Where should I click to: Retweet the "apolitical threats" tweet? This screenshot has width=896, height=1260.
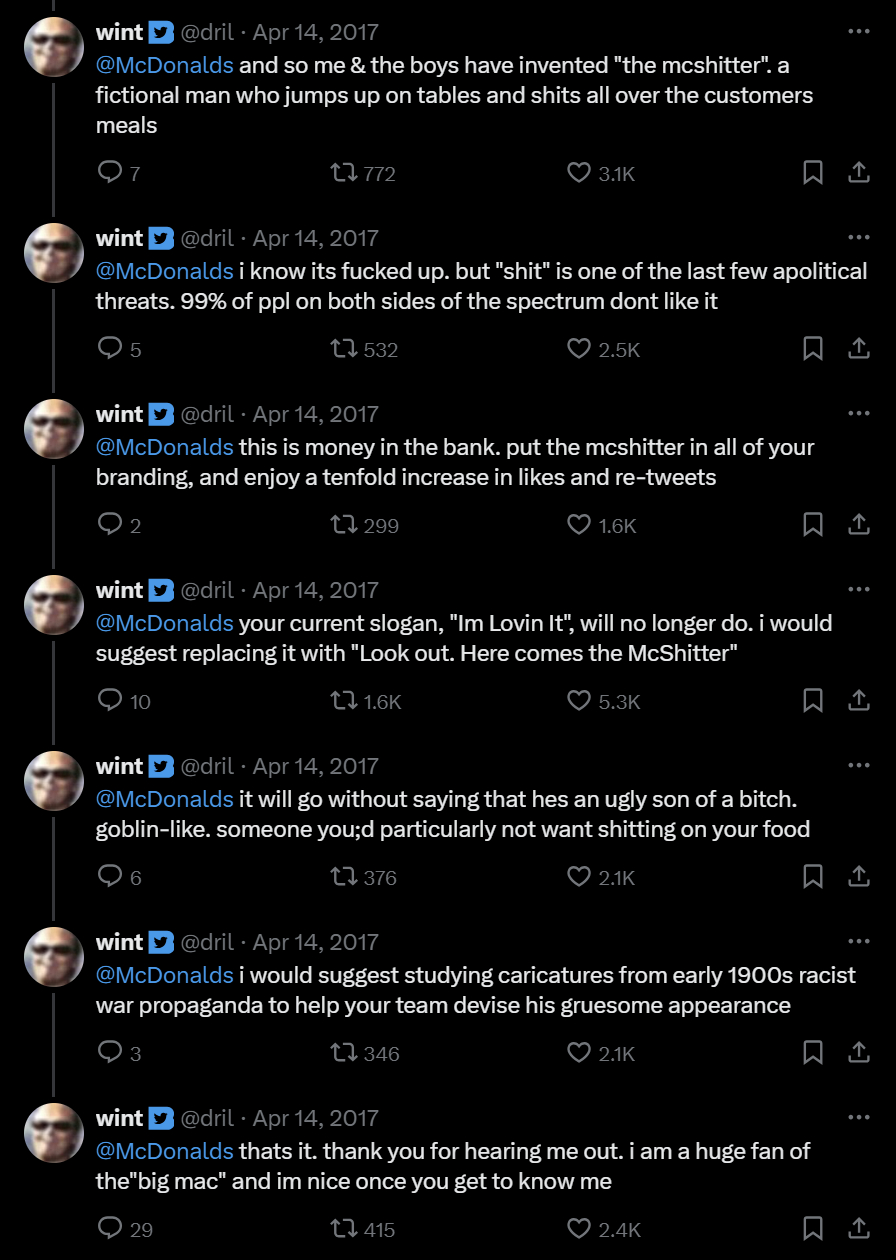click(344, 349)
